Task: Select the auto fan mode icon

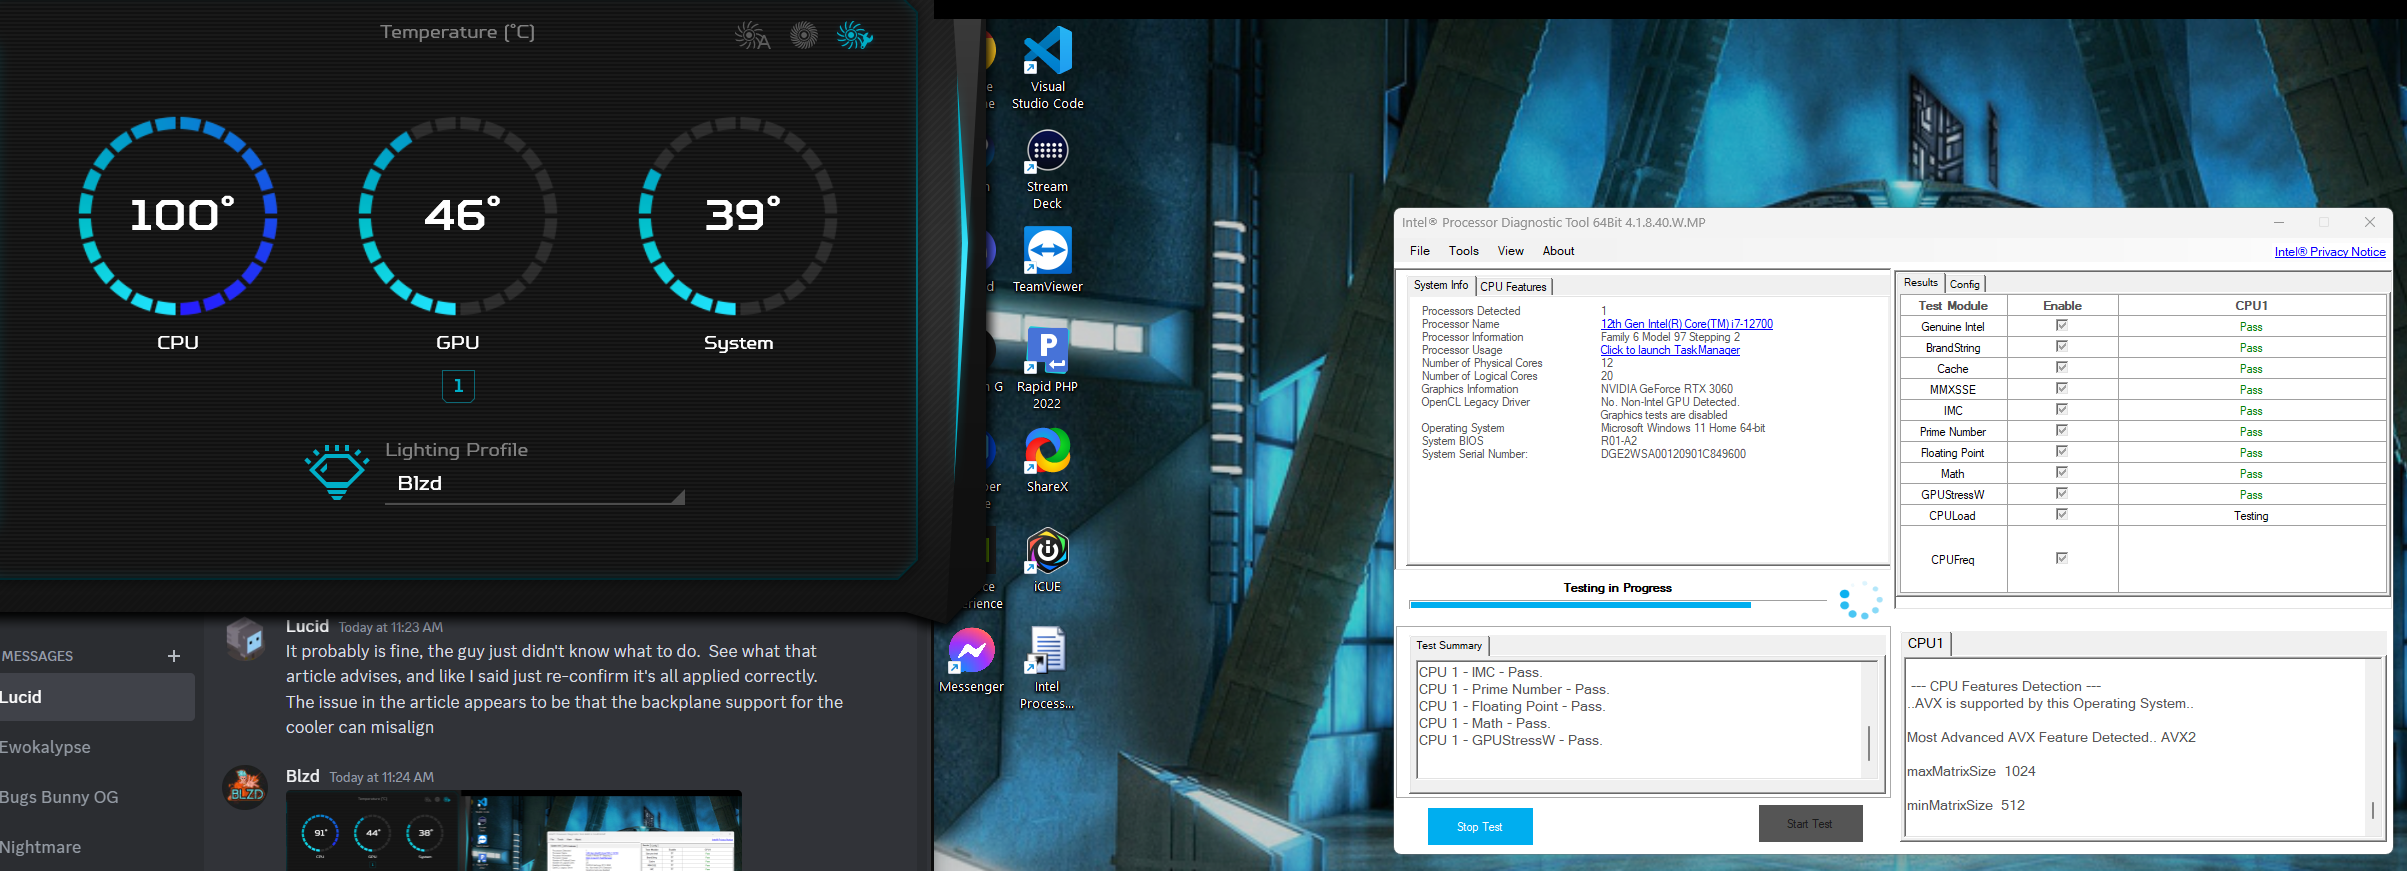Action: pyautogui.click(x=752, y=37)
